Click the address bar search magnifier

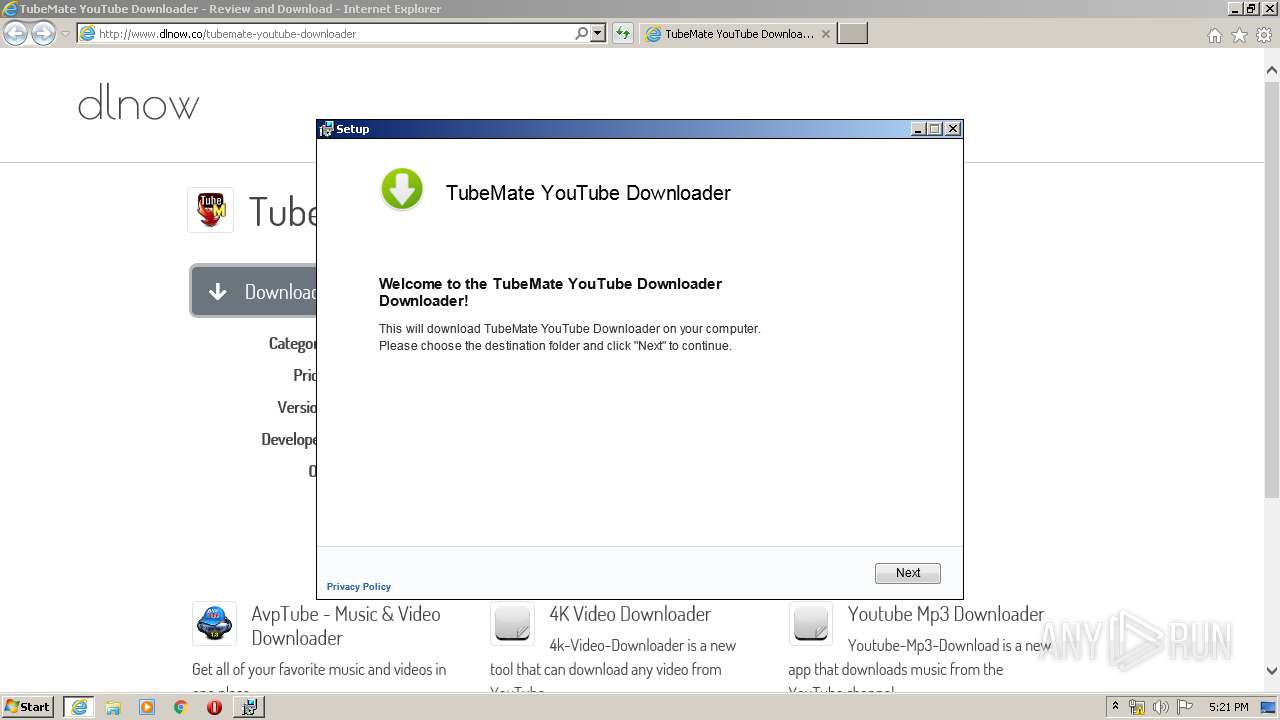(x=581, y=33)
